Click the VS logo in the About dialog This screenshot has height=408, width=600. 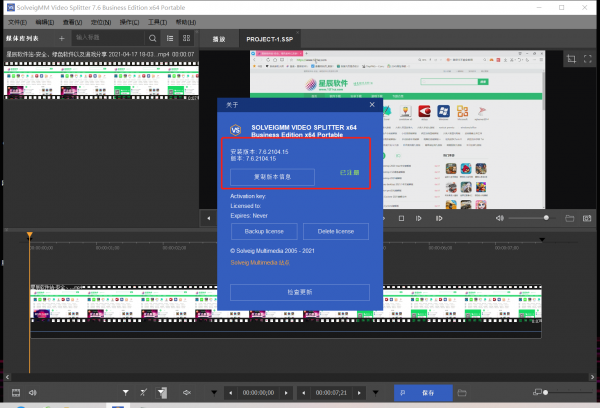tap(236, 130)
